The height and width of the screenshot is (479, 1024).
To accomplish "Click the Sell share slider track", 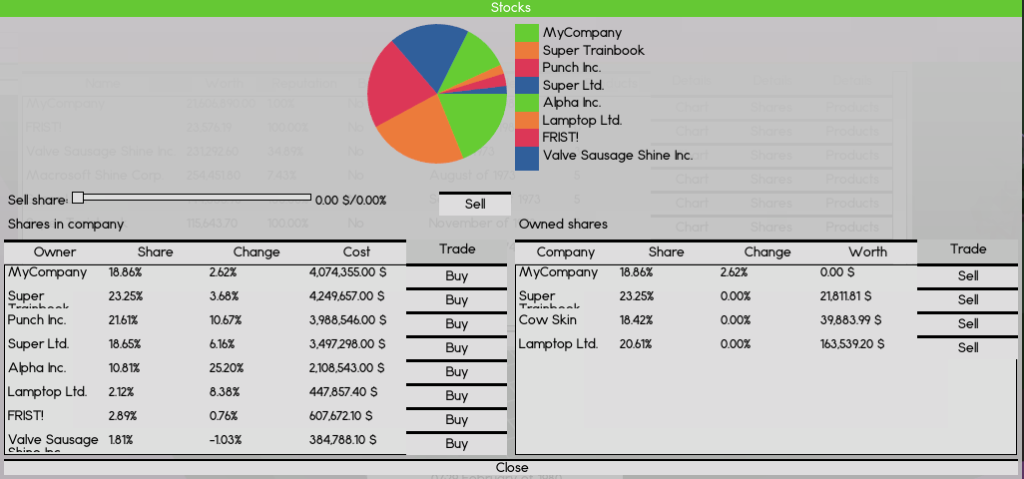I will pyautogui.click(x=191, y=197).
